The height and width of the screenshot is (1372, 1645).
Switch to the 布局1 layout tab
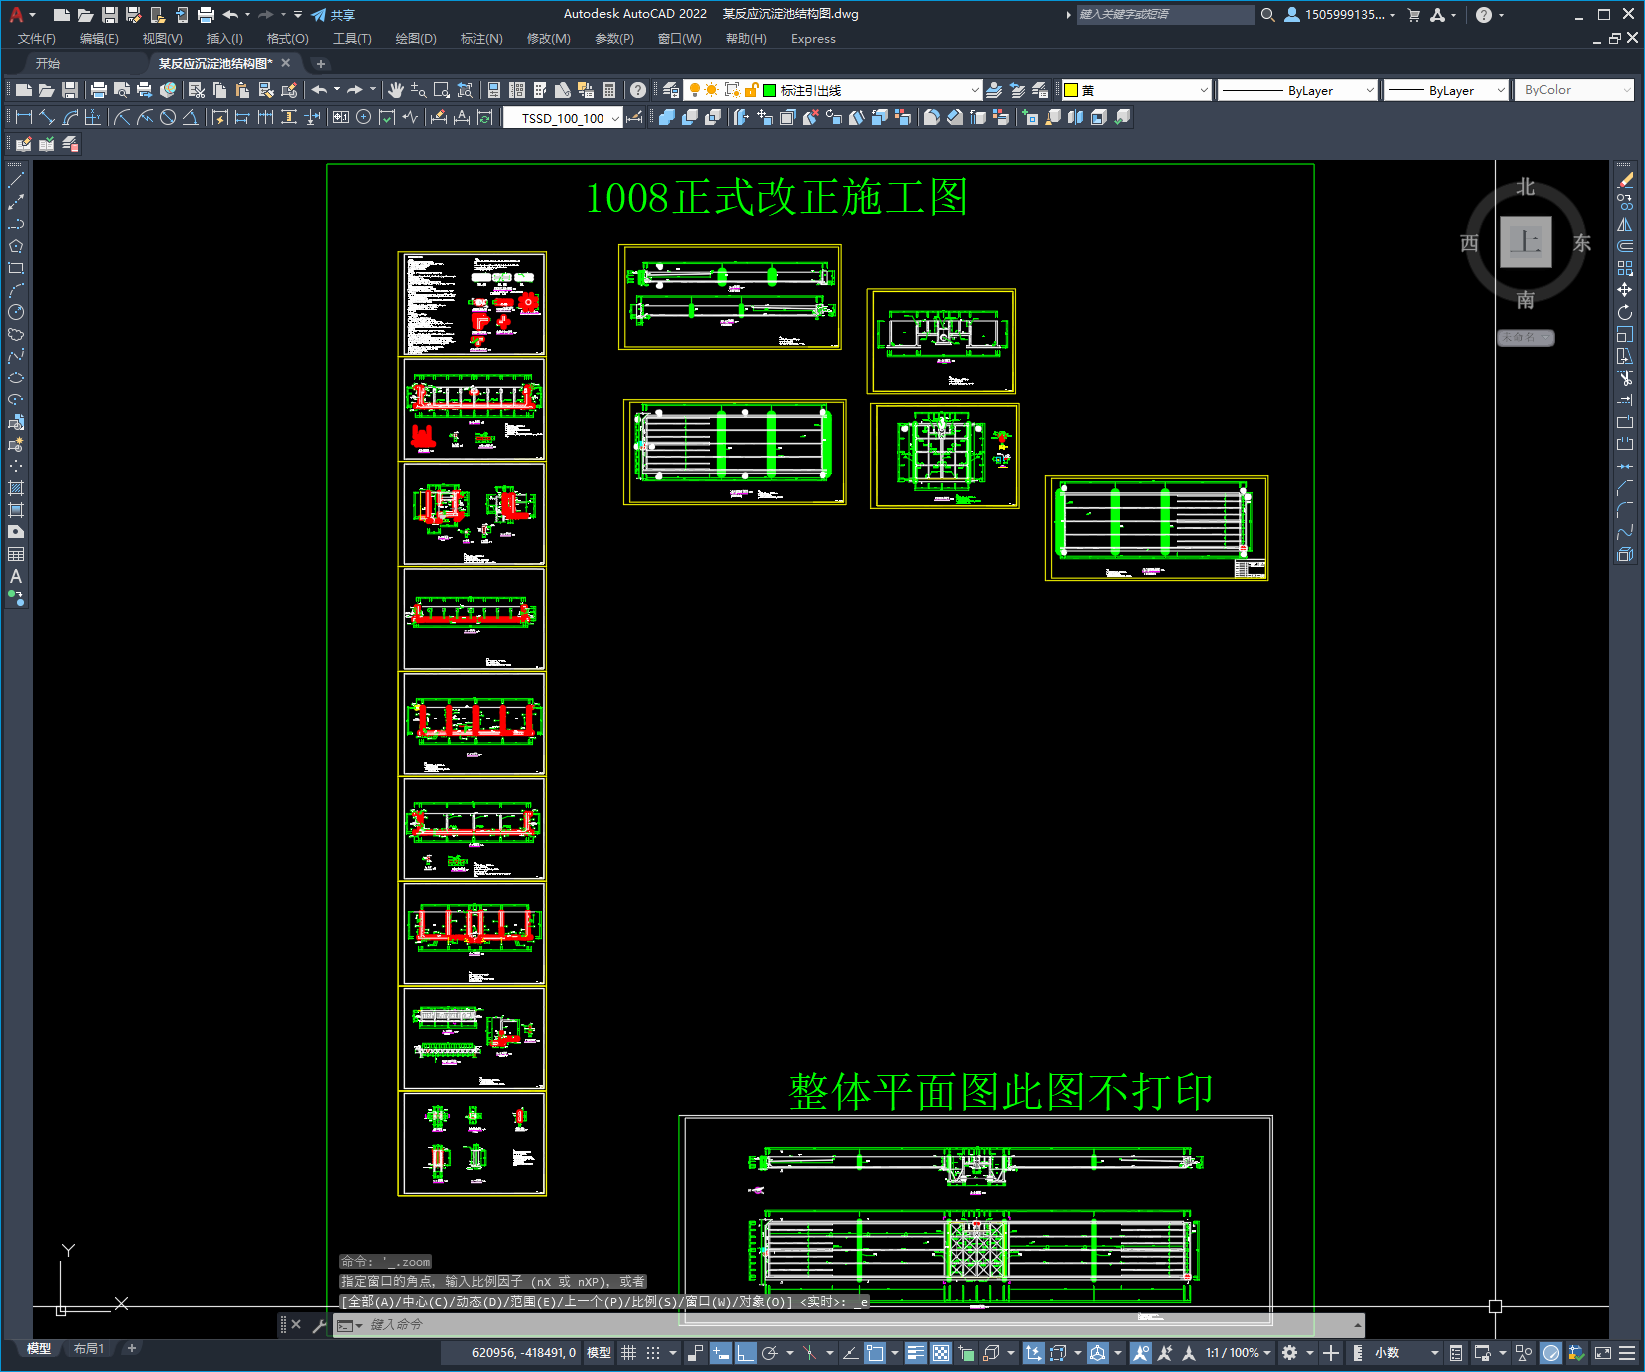89,1349
